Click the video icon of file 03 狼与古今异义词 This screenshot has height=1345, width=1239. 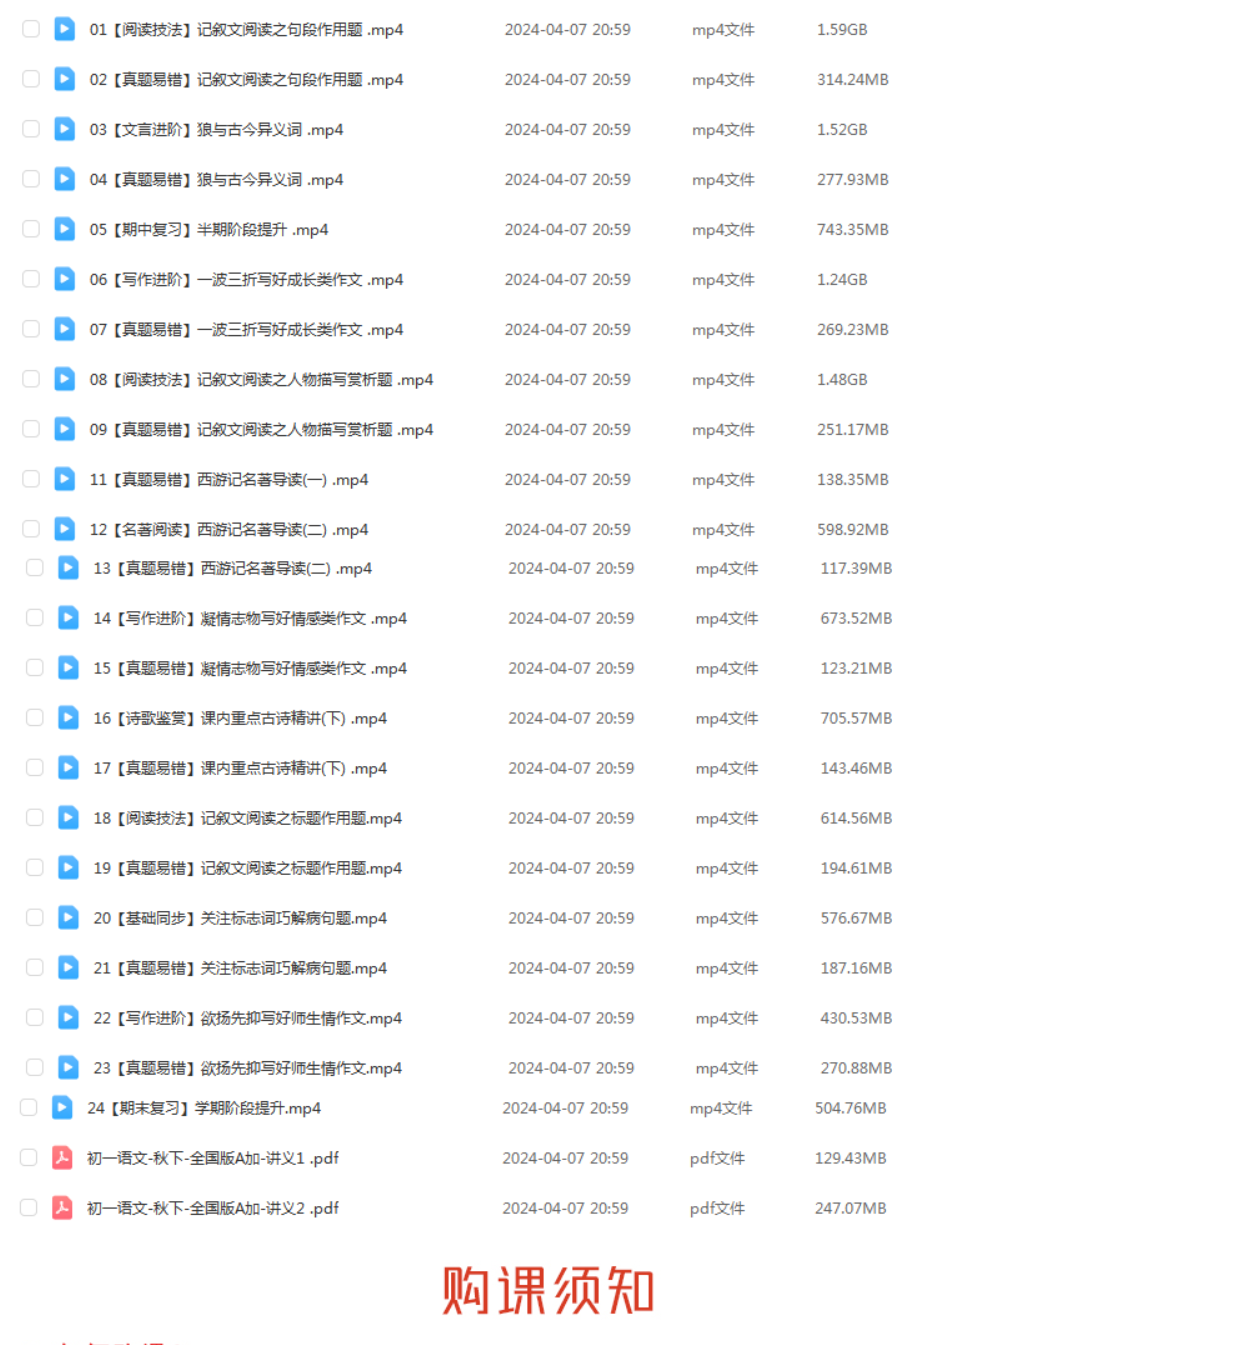click(x=64, y=129)
